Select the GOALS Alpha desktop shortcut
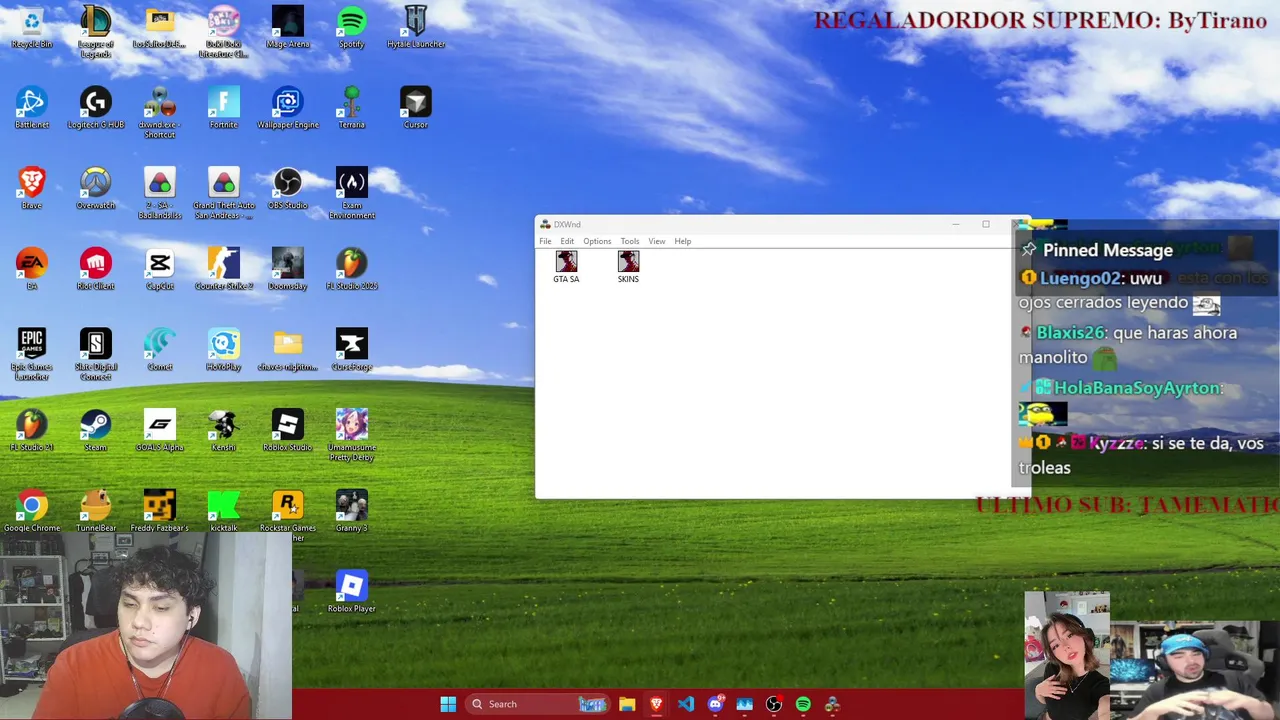Image resolution: width=1280 pixels, height=720 pixels. pos(160,430)
